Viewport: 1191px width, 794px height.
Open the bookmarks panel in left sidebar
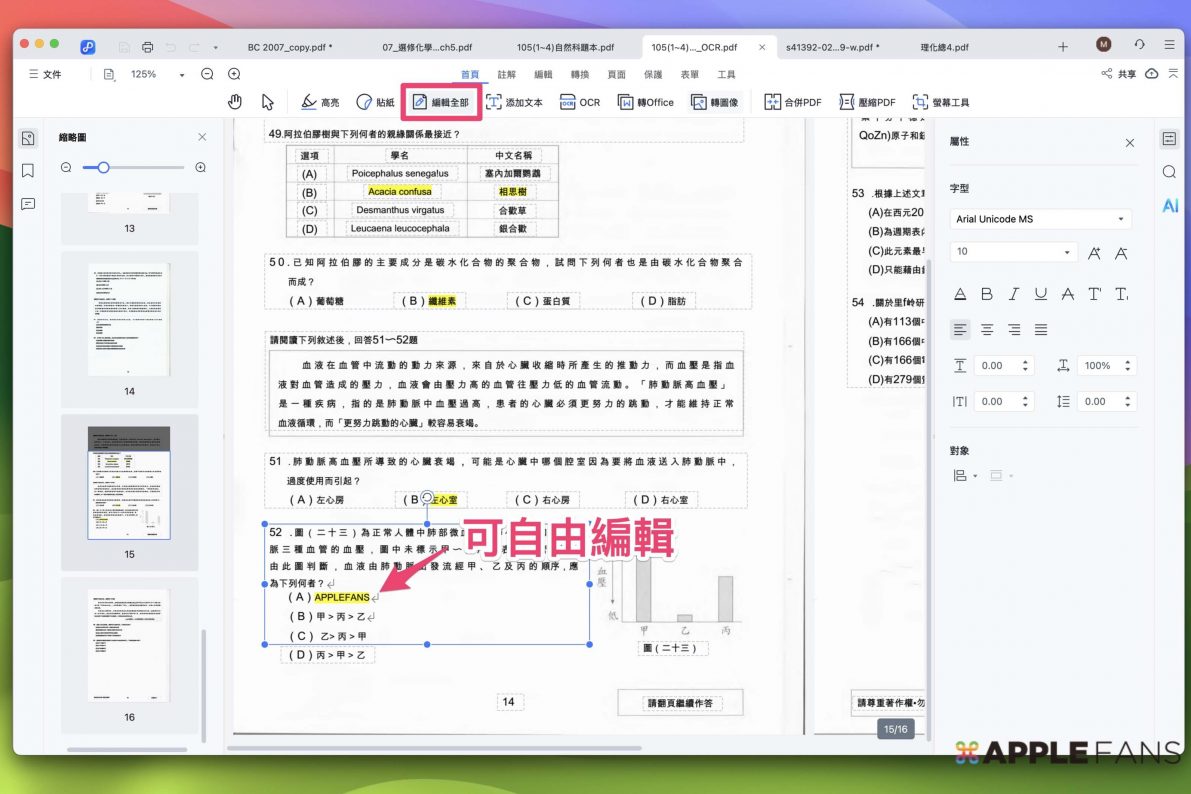click(x=28, y=171)
